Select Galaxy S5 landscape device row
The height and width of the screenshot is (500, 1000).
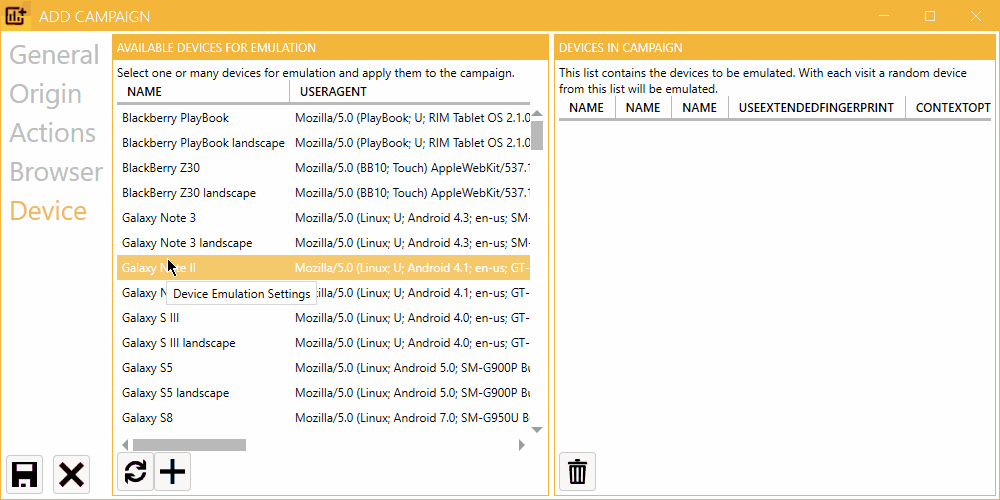click(323, 393)
